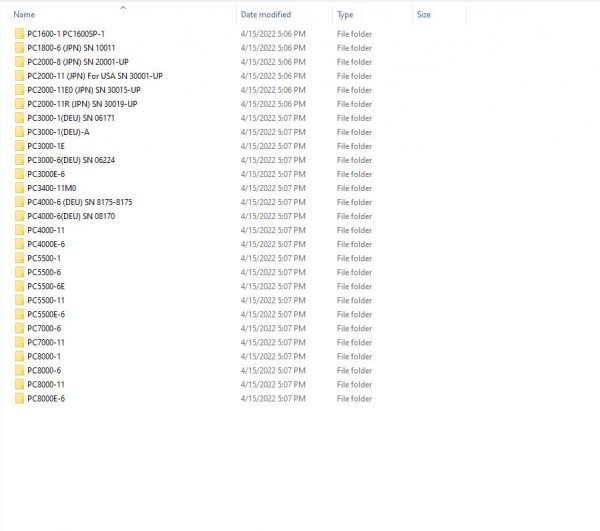Select the folder icon for PC4000-6(DEU) SN 08170

pos(20,216)
